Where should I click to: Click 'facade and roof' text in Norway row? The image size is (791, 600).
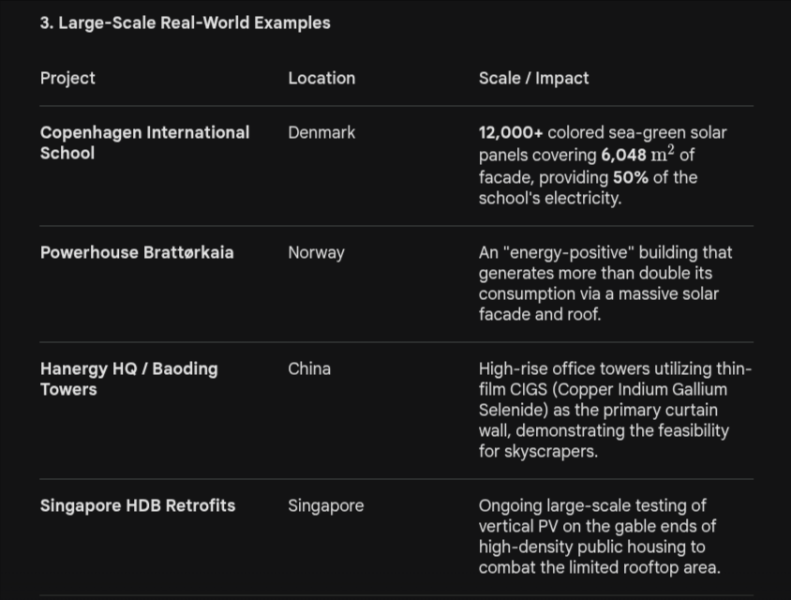point(540,314)
